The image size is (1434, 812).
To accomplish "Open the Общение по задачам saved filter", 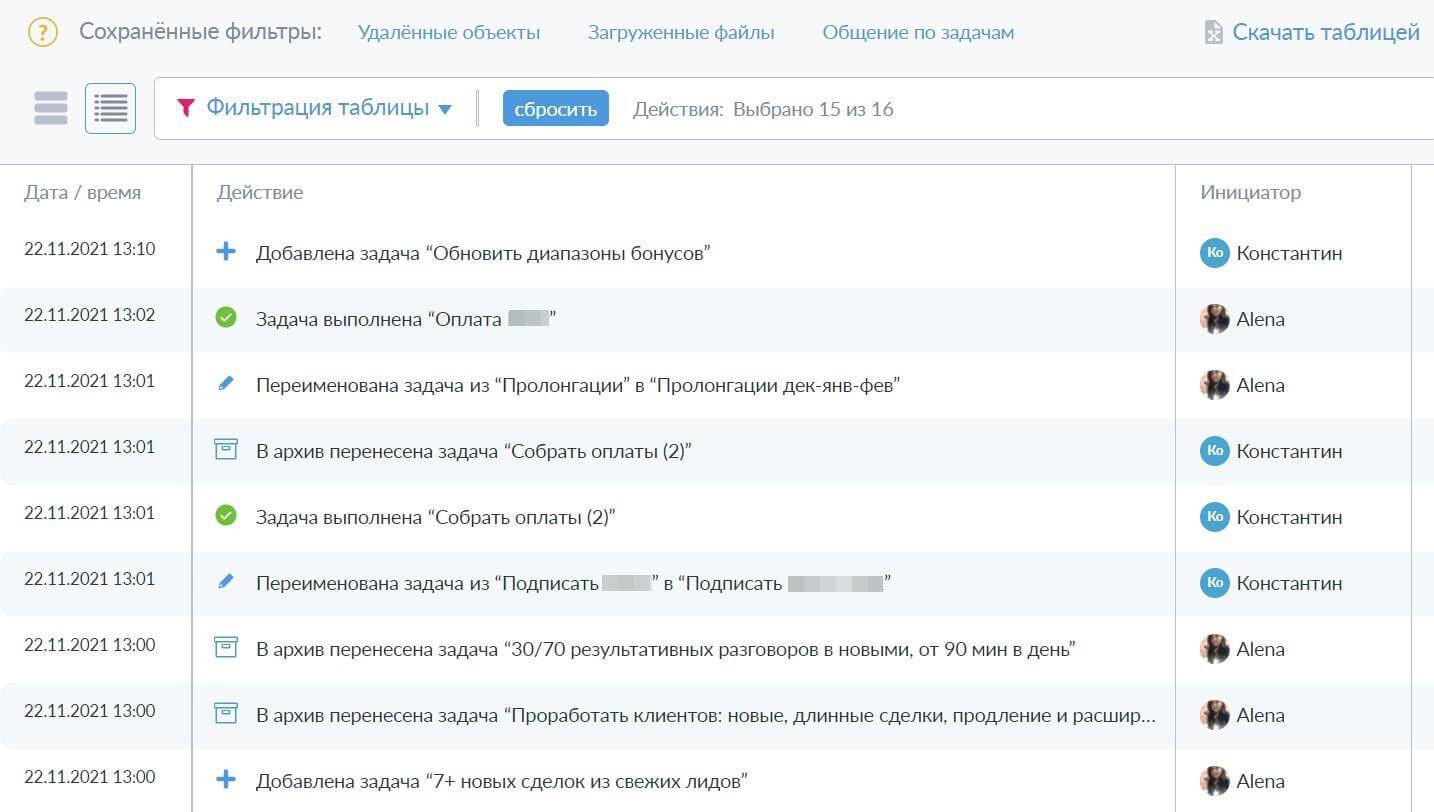I will pos(917,33).
